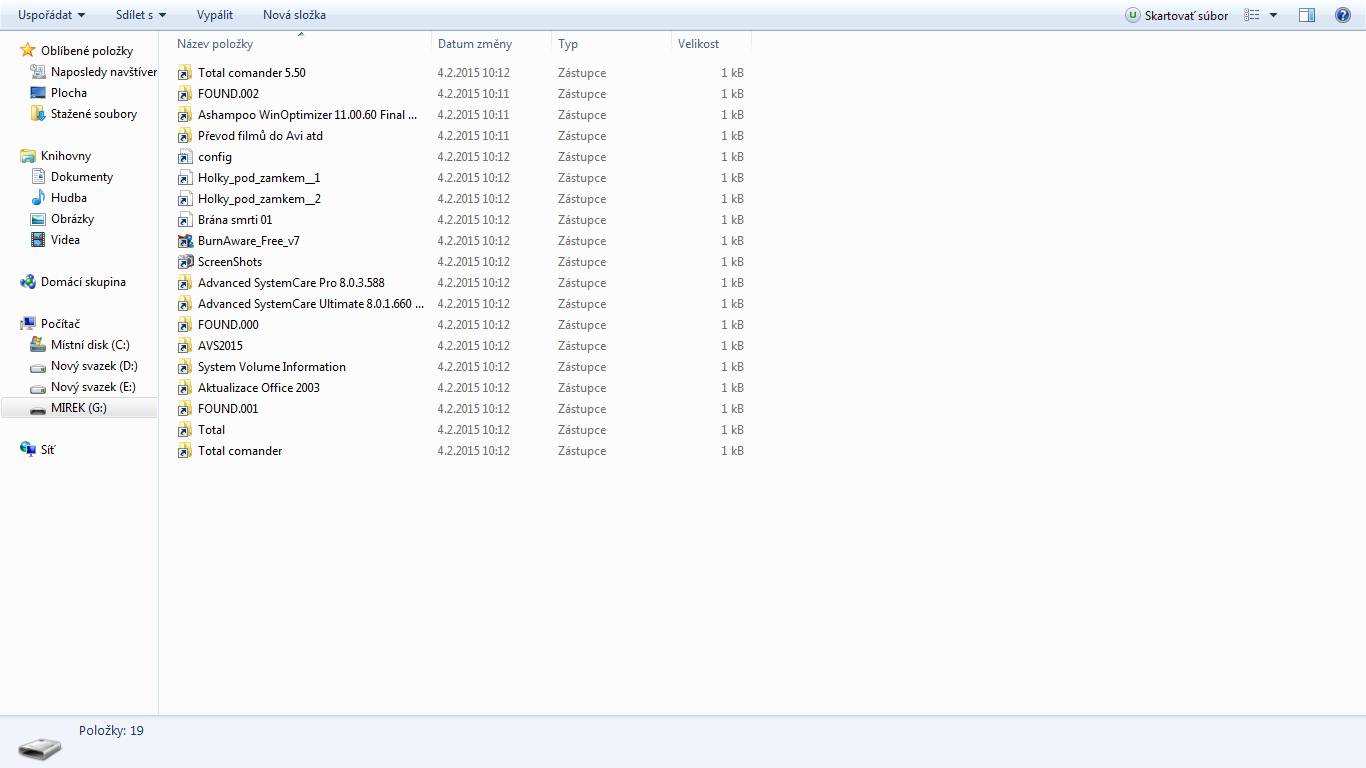Select the Holky_pod_zamkem__1 file icon
The image size is (1366, 768).
tap(184, 178)
